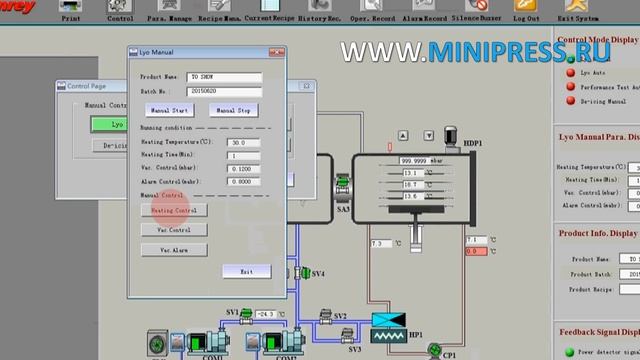Click the Lyo Auto red indicator
Image resolution: width=640 pixels, height=360 pixels.
pos(571,73)
